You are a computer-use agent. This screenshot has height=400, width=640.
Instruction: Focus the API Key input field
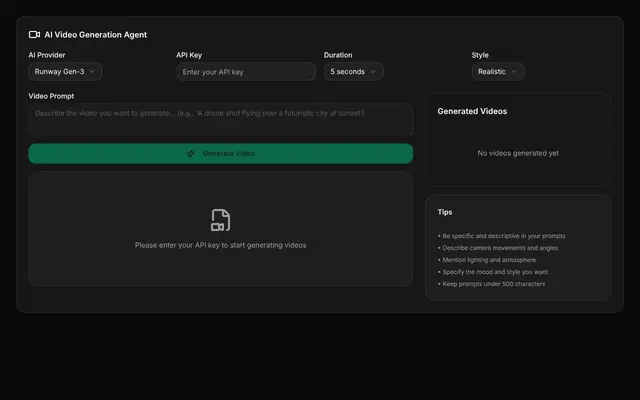[x=246, y=72]
